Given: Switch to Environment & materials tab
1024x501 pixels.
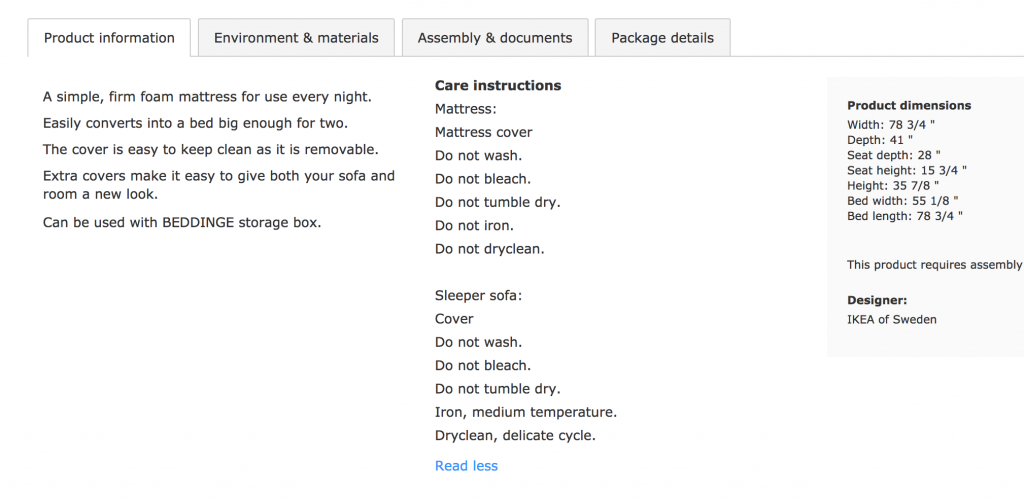Looking at the screenshot, I should pyautogui.click(x=296, y=38).
